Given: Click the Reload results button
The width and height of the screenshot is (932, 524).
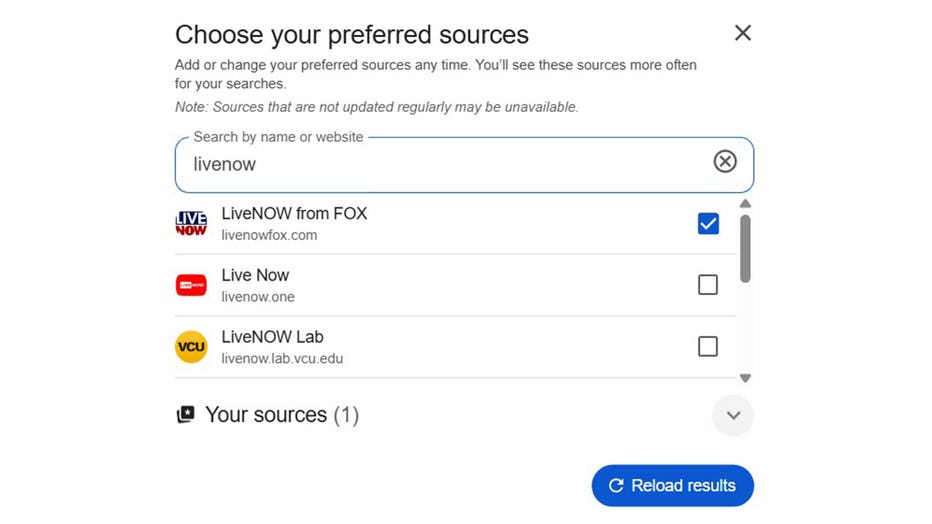Looking at the screenshot, I should 672,486.
